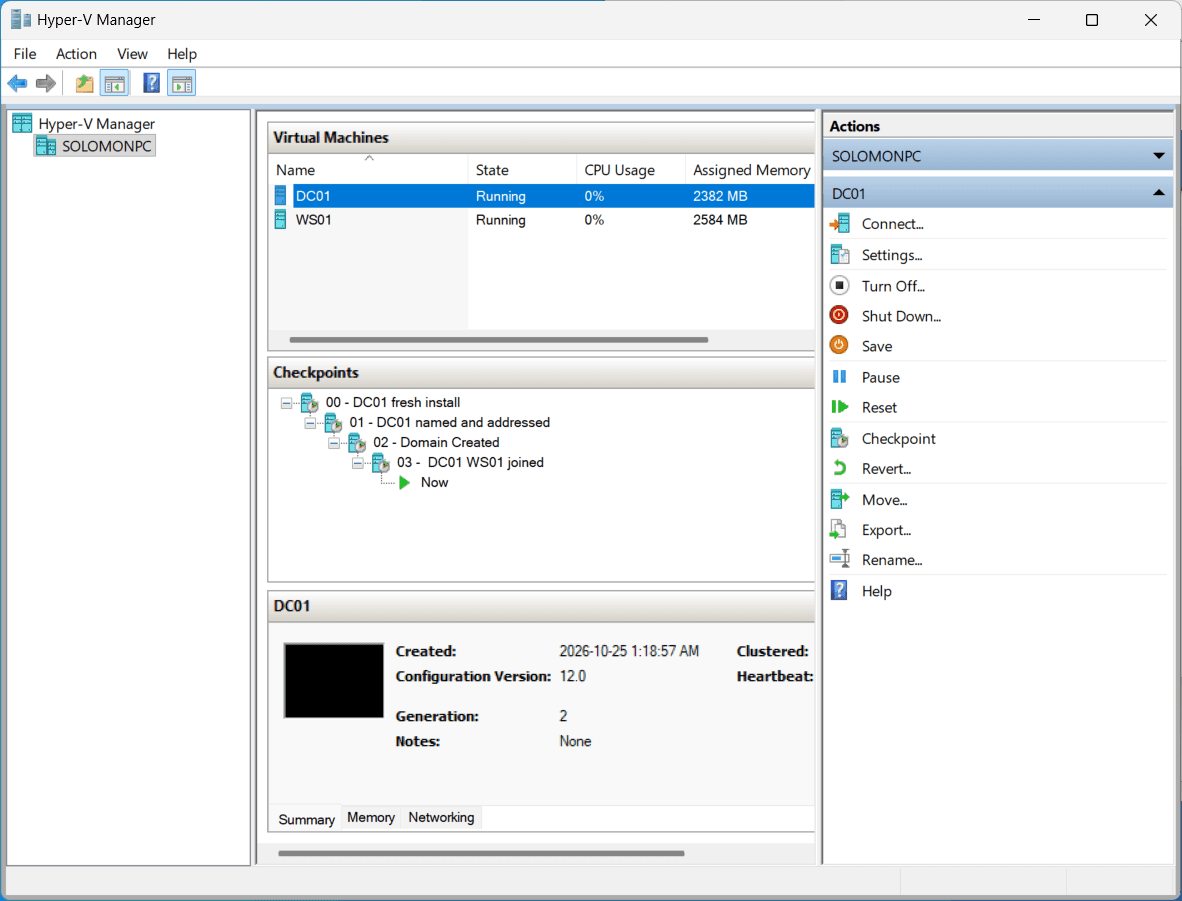Click the Connect icon in Actions

(839, 224)
